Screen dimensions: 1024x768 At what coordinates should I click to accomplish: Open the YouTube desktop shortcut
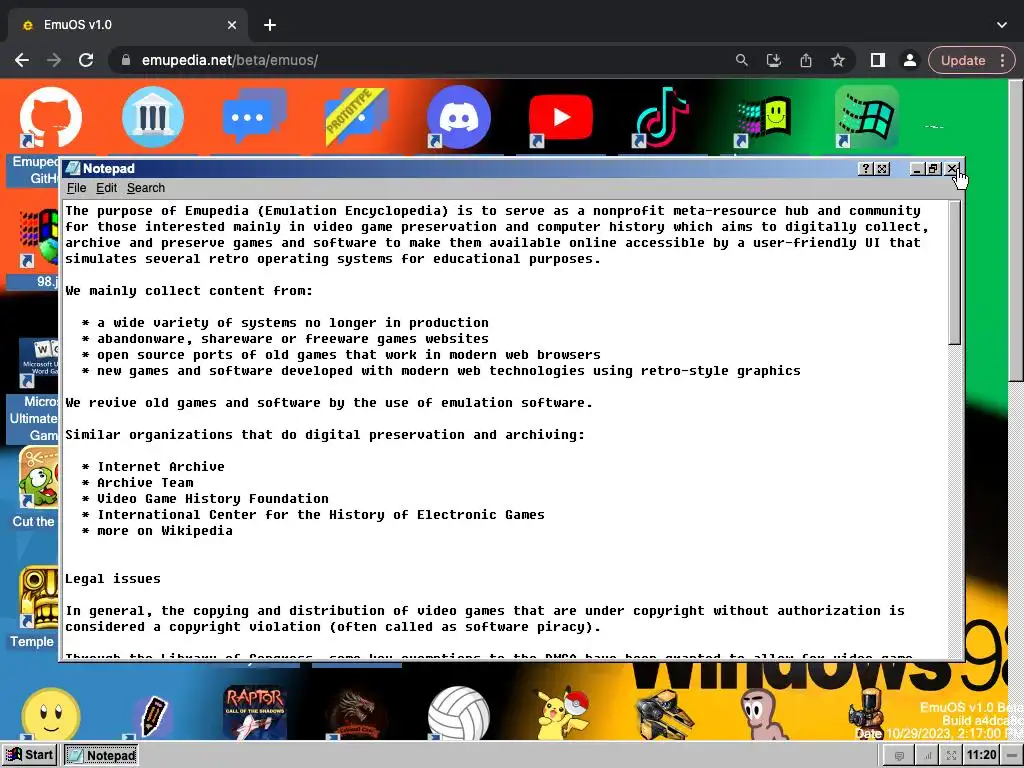coord(560,118)
